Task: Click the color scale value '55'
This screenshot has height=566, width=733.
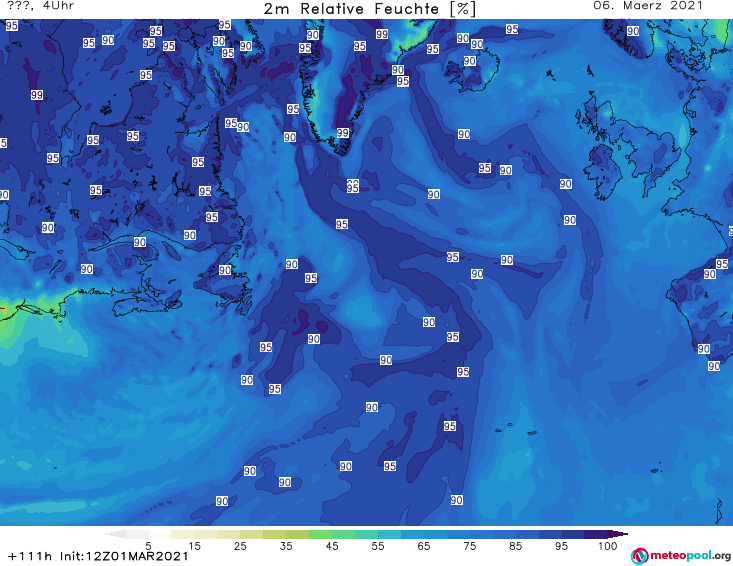Action: click(378, 546)
